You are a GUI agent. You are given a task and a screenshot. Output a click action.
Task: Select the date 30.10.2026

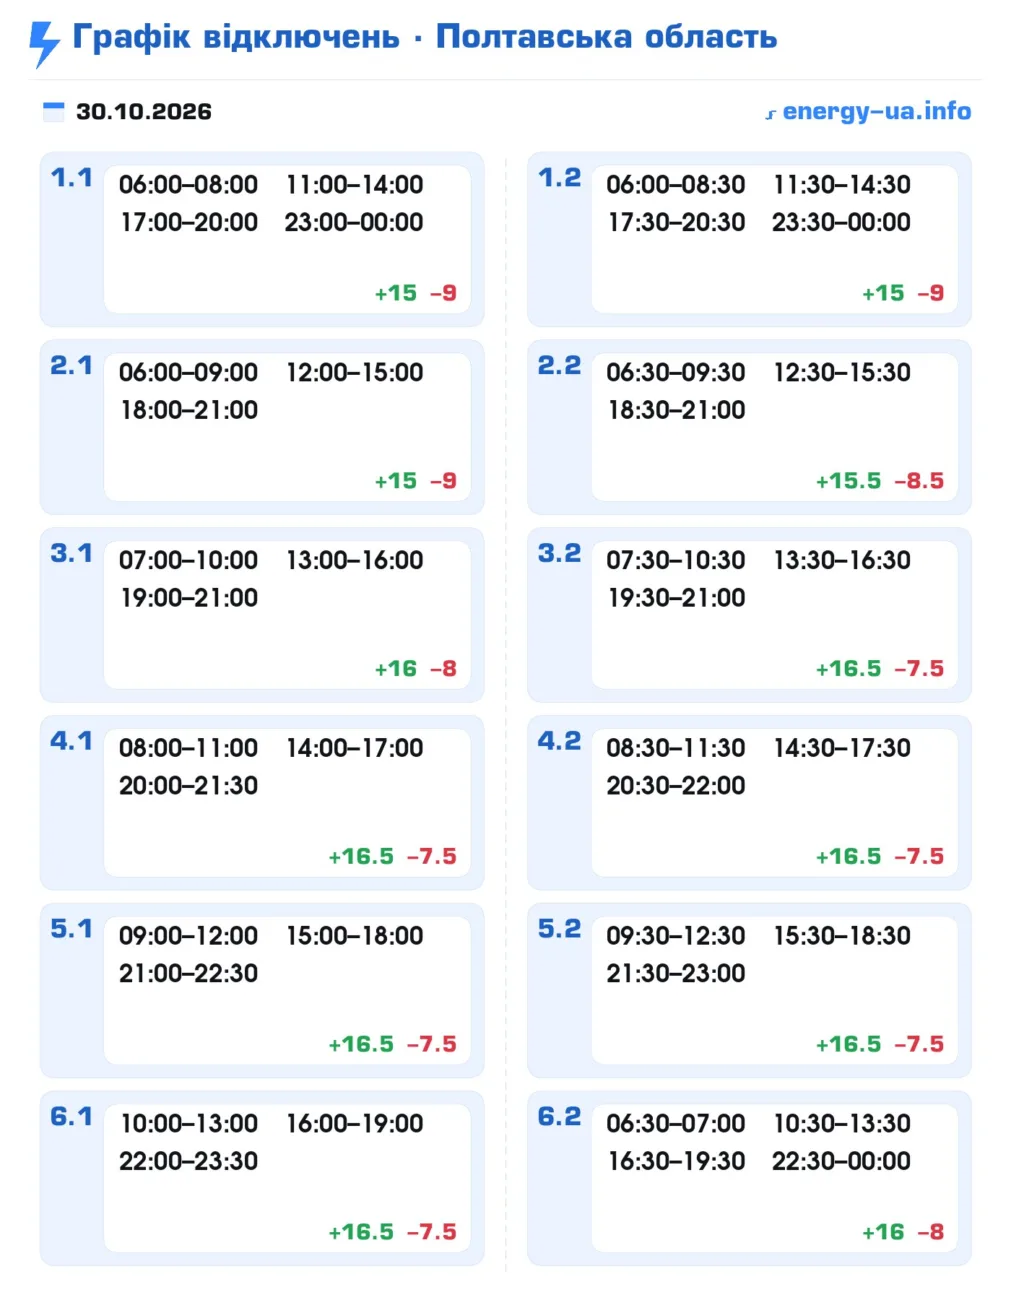click(x=144, y=111)
